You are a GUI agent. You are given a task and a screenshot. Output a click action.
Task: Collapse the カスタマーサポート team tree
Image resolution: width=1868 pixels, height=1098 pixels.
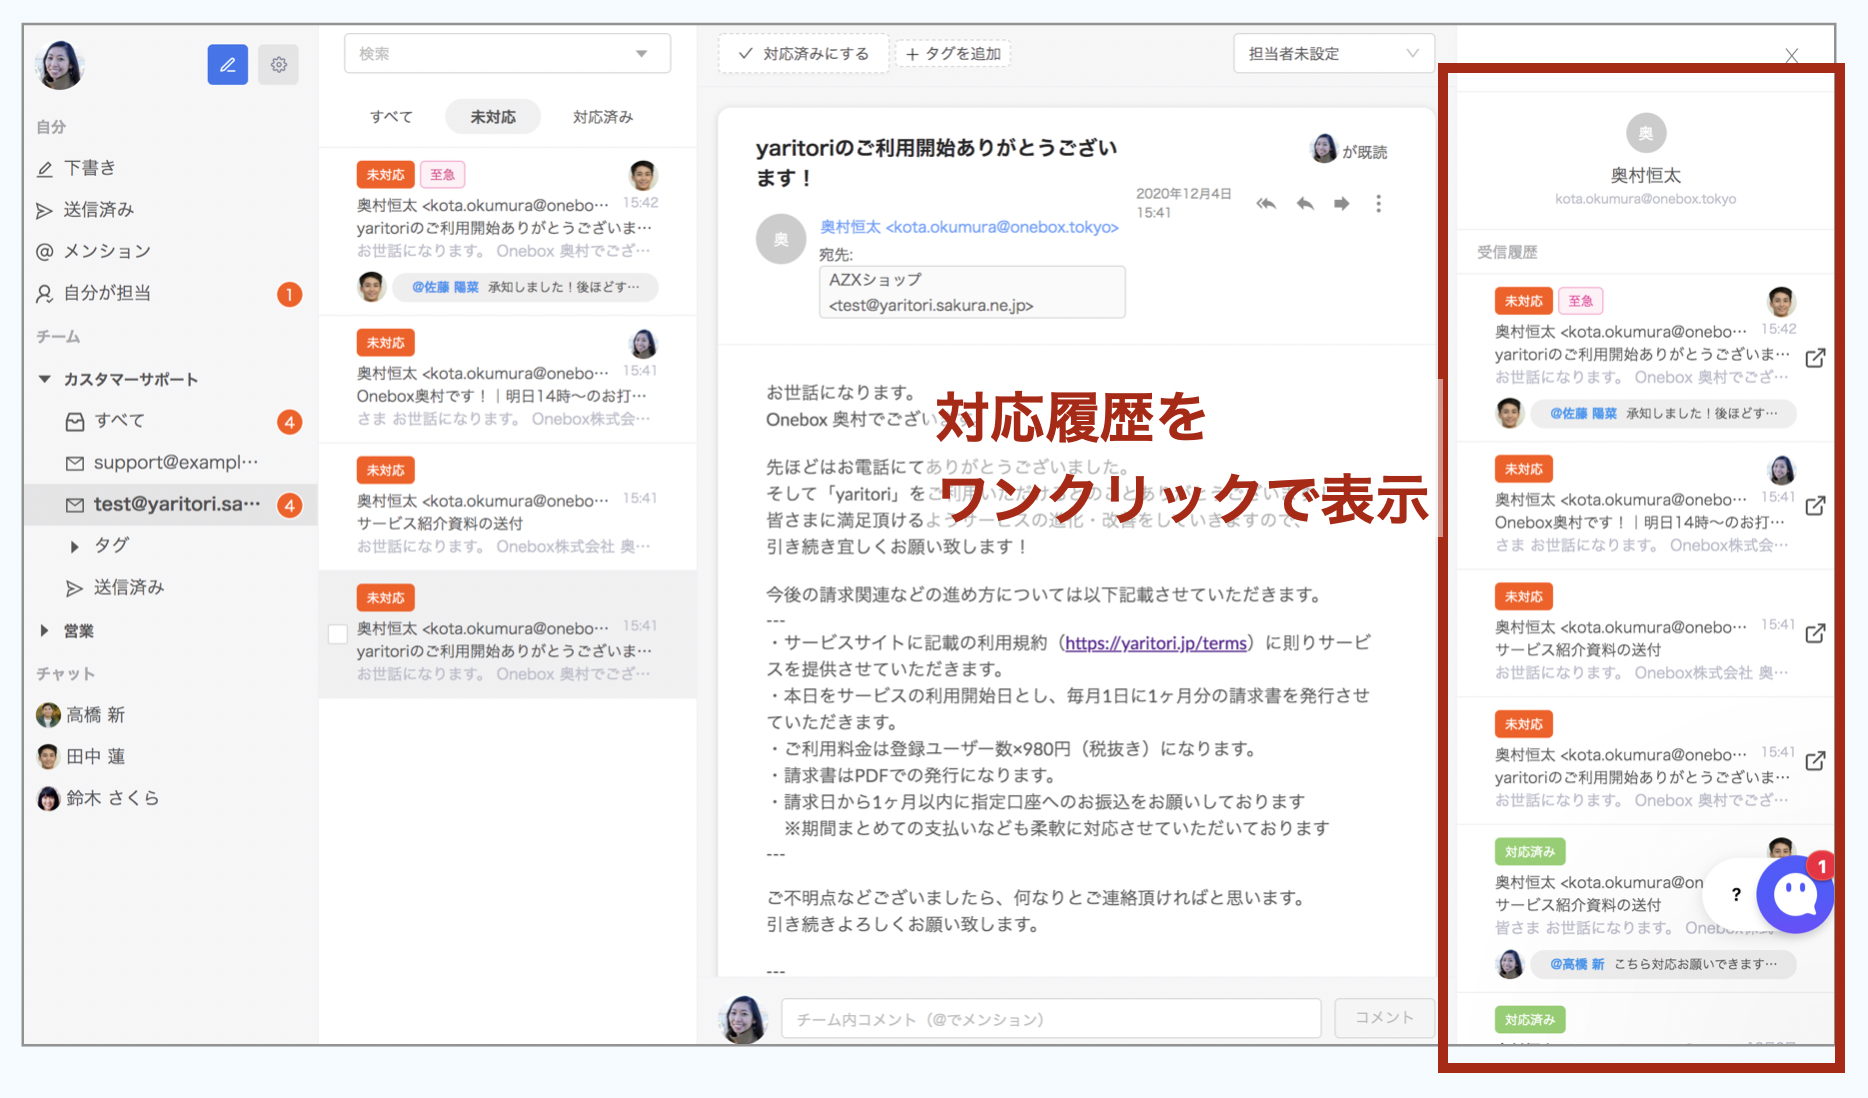click(x=44, y=379)
